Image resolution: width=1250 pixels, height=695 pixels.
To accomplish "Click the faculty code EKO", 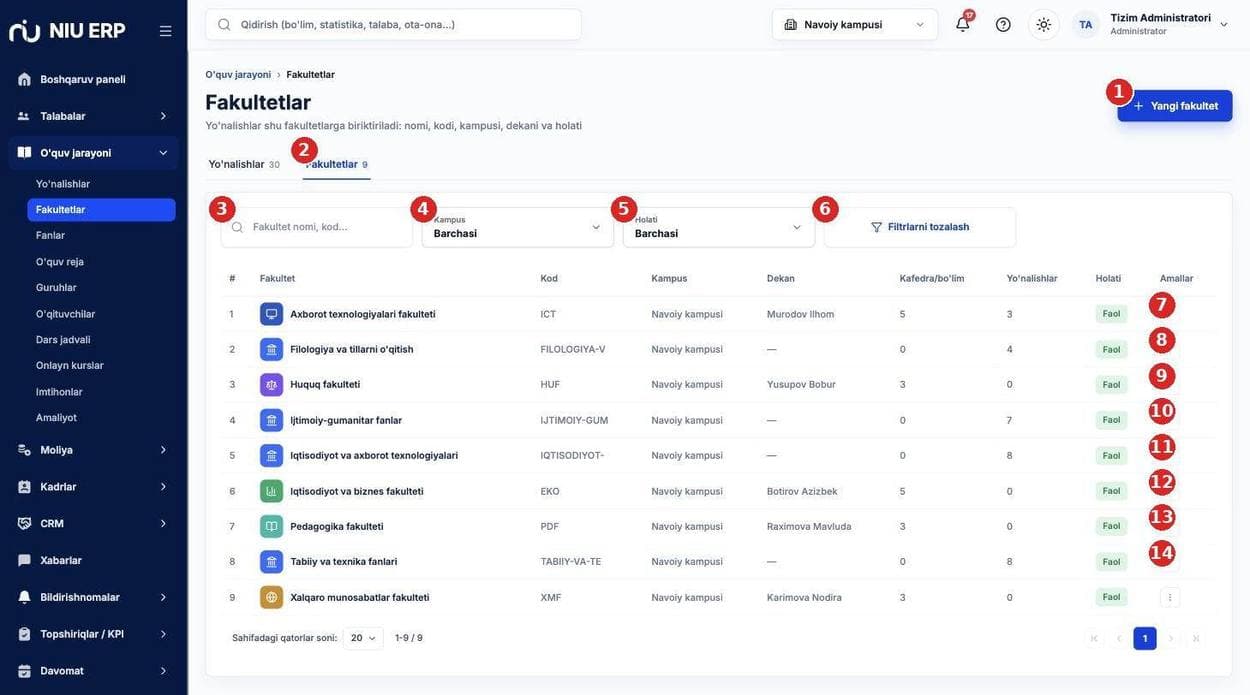I will tap(550, 491).
